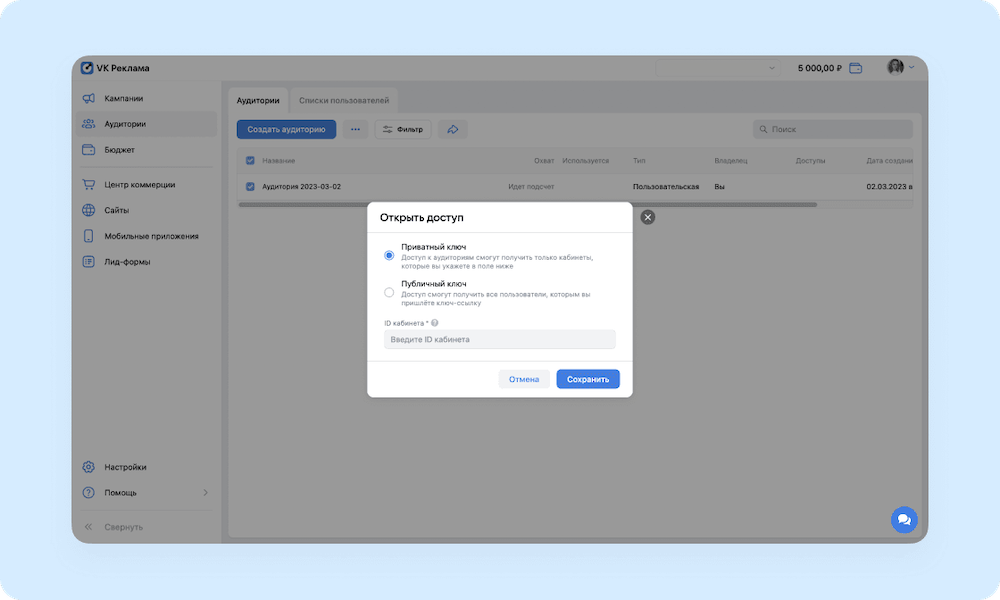Open Настройки in the sidebar
Viewport: 1000px width, 600px height.
[x=146, y=467]
